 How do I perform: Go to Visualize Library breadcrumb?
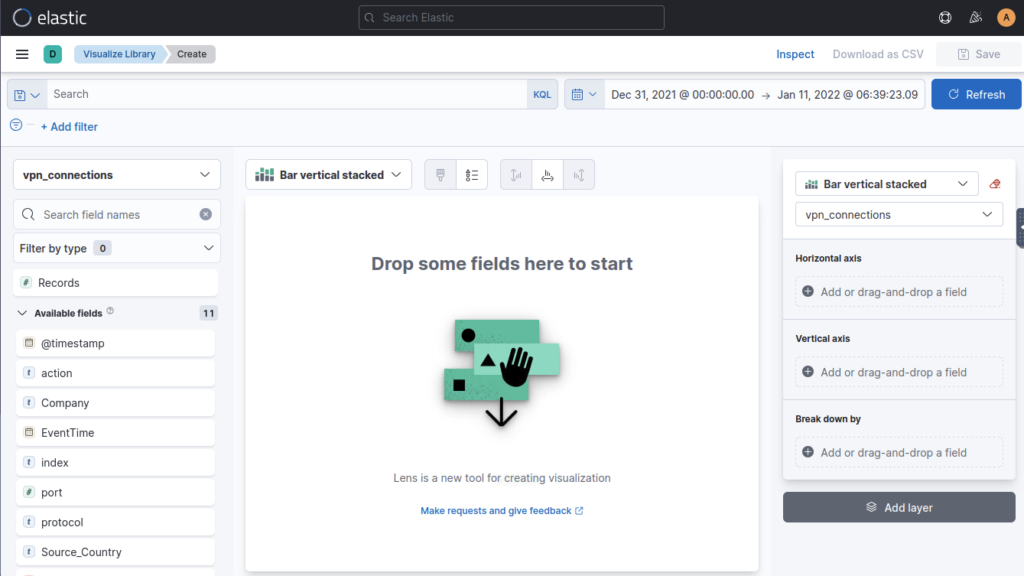(120, 54)
